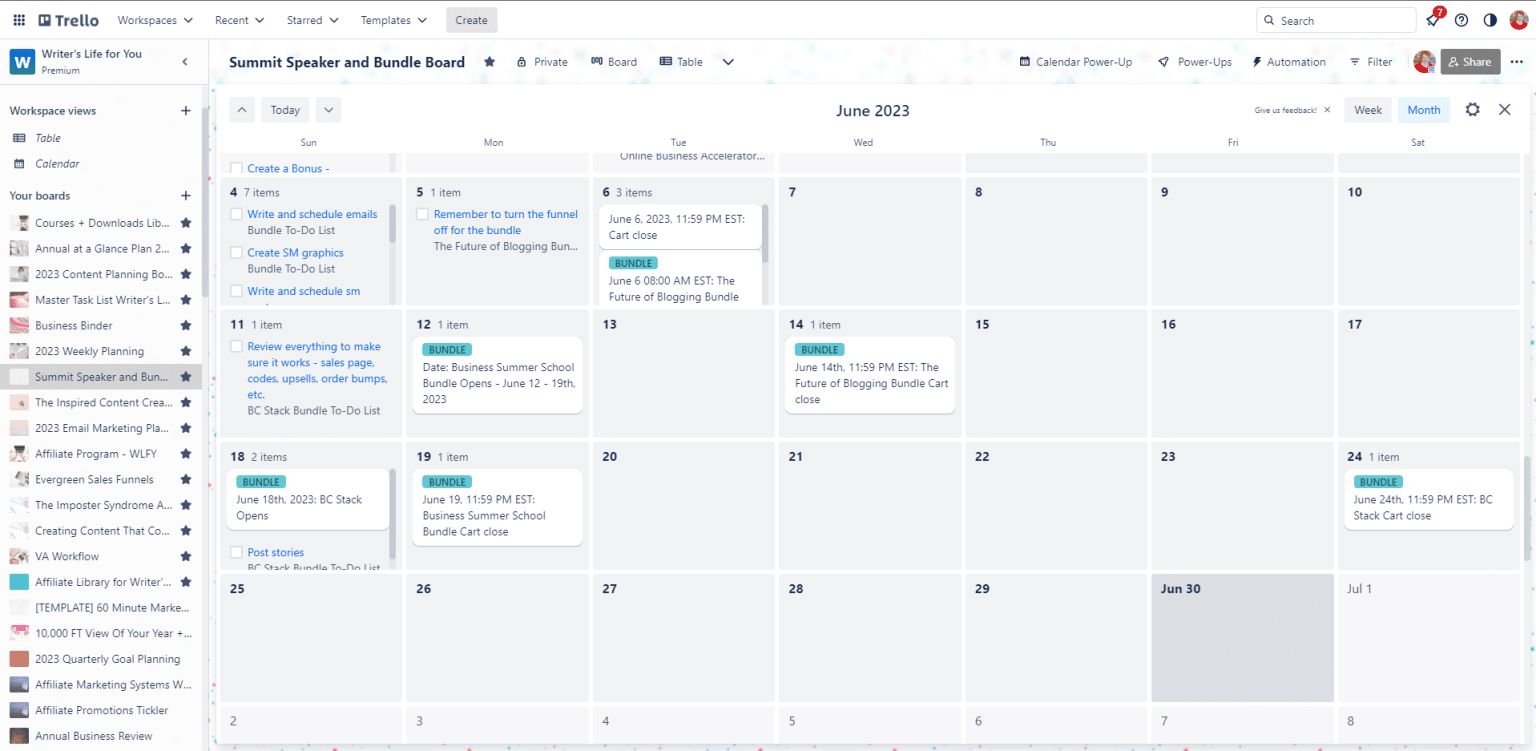Check the 'Post stories' card checkbox

pyautogui.click(x=236, y=552)
